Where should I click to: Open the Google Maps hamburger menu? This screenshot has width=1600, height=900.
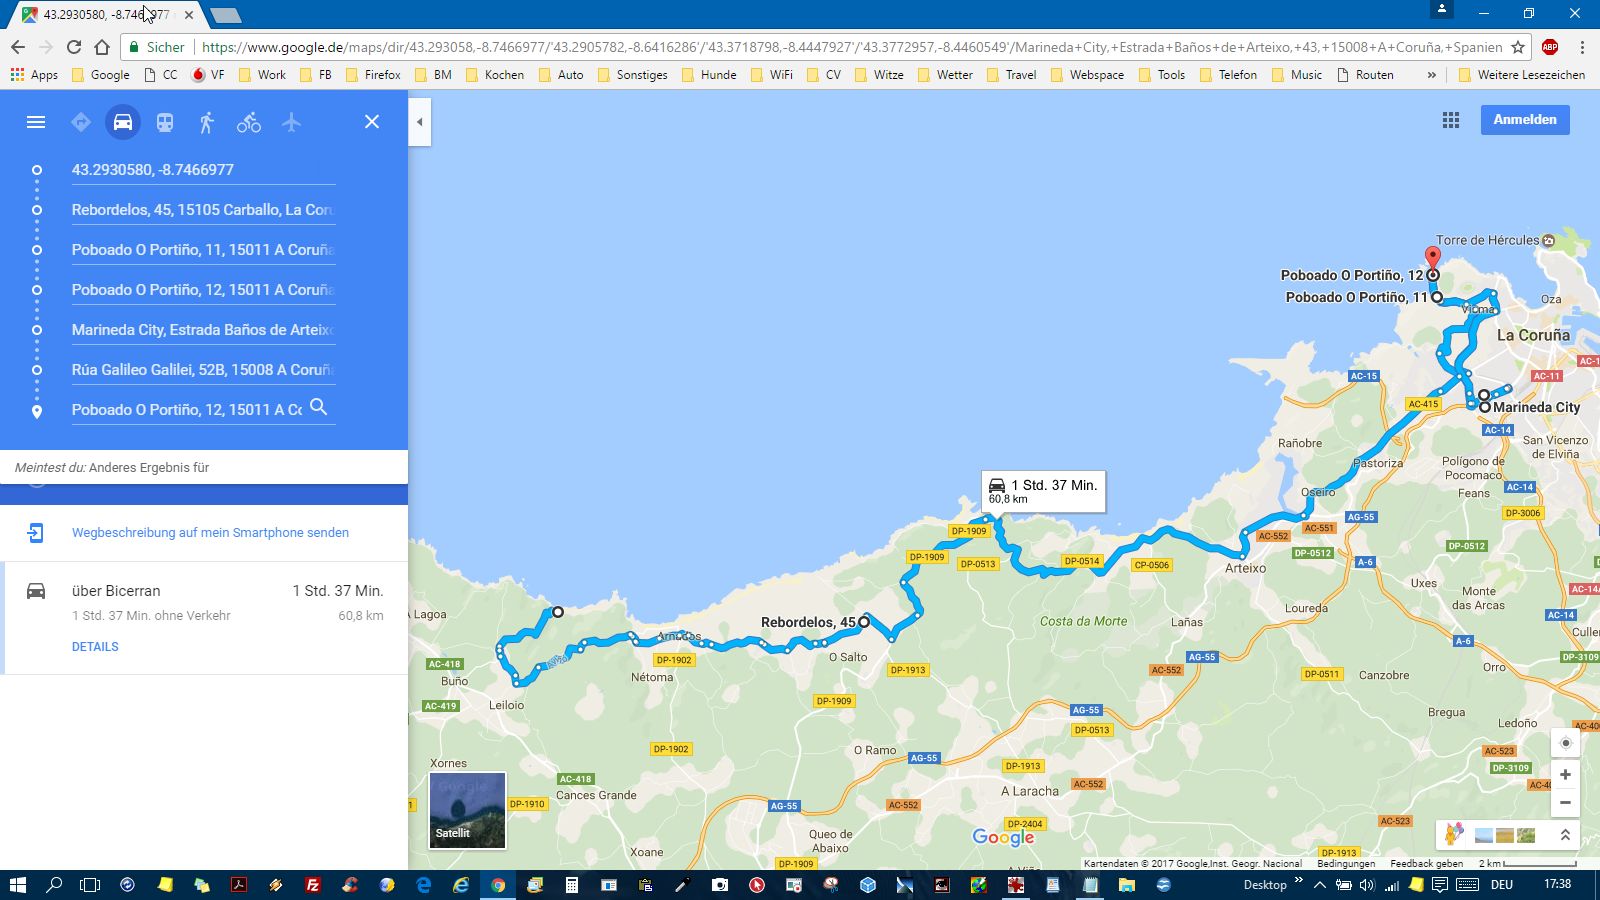point(36,122)
